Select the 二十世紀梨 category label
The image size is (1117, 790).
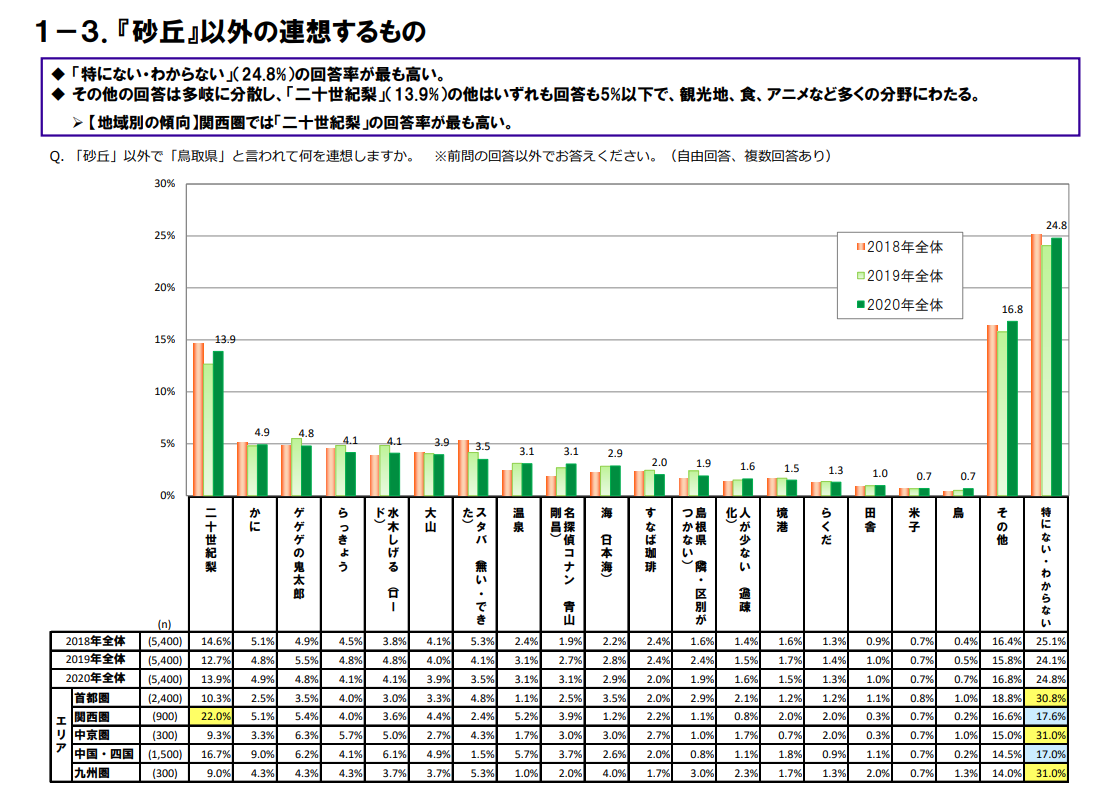click(211, 540)
